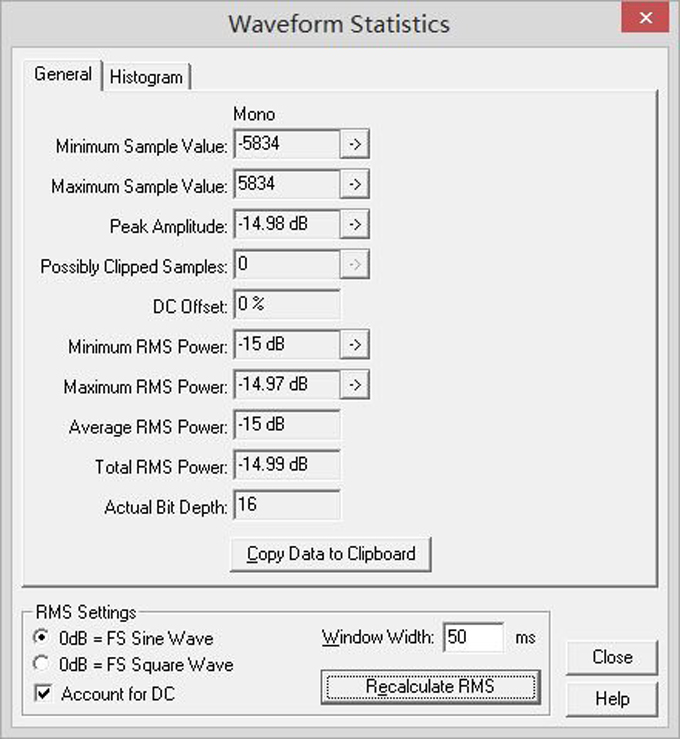Viewport: 680px width, 739px height.
Task: Select 0dB = FS Sine Wave option
Action: pos(42,637)
